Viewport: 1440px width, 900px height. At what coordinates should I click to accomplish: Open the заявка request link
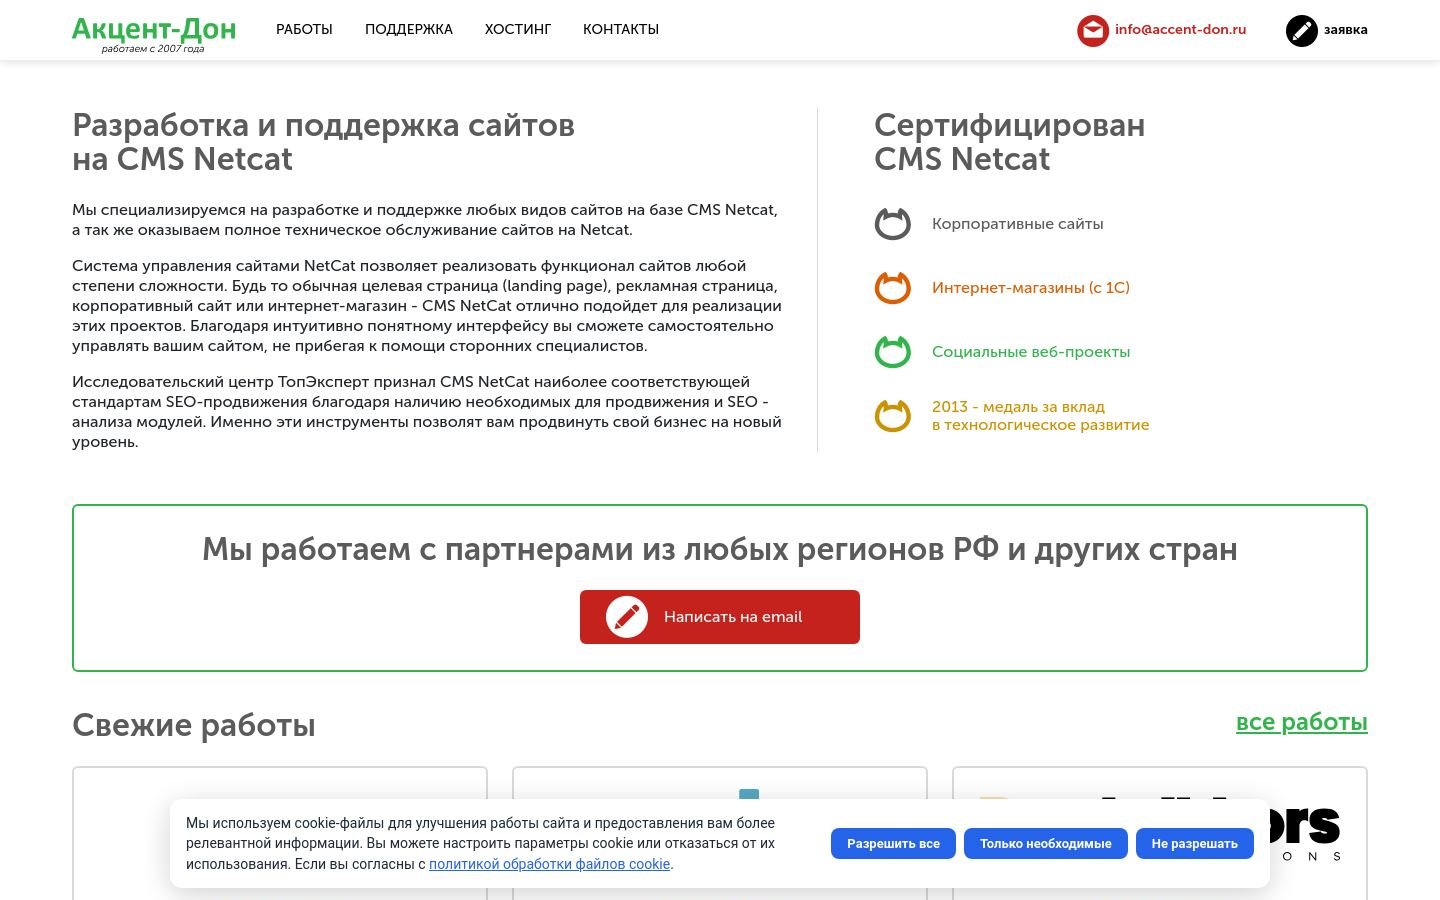(x=1346, y=30)
